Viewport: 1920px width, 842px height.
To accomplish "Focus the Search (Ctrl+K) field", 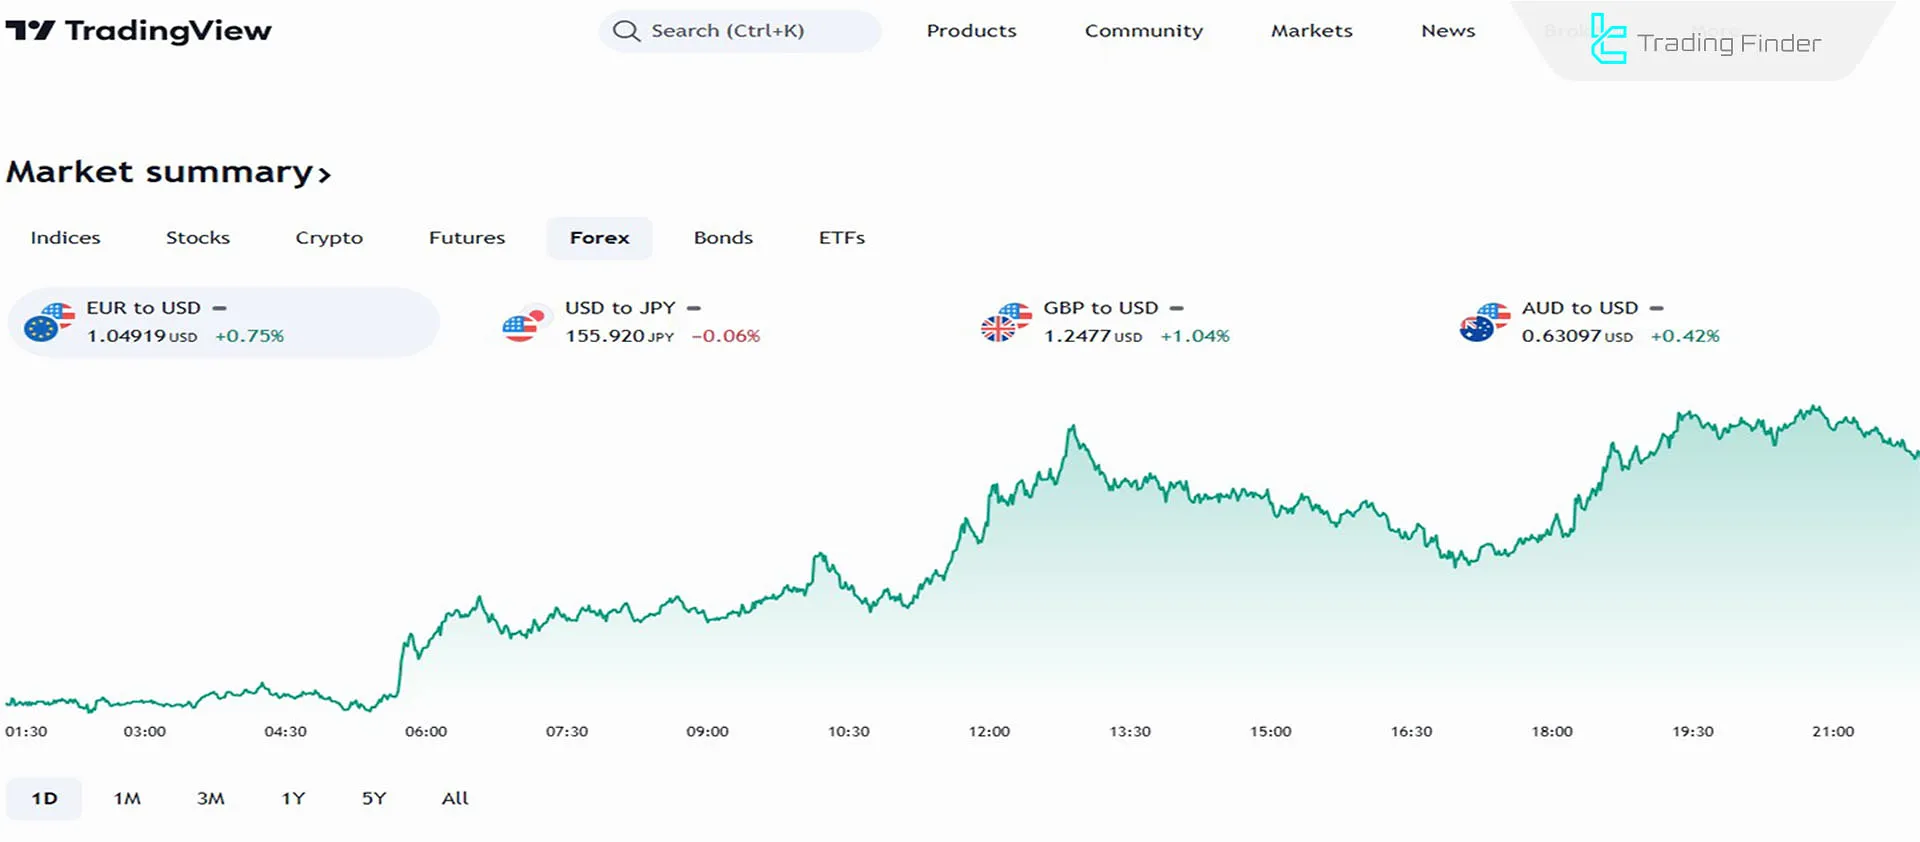I will point(740,31).
